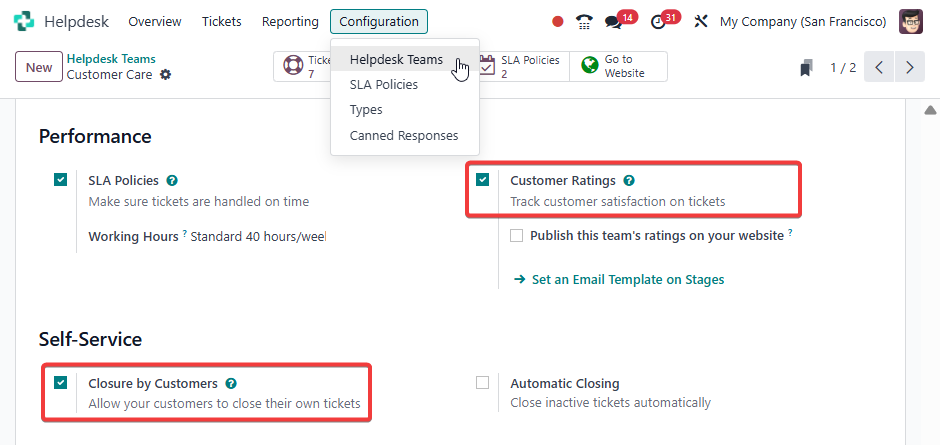Open My Company (San Francisco) company switcher
The image size is (940, 445).
tap(802, 21)
